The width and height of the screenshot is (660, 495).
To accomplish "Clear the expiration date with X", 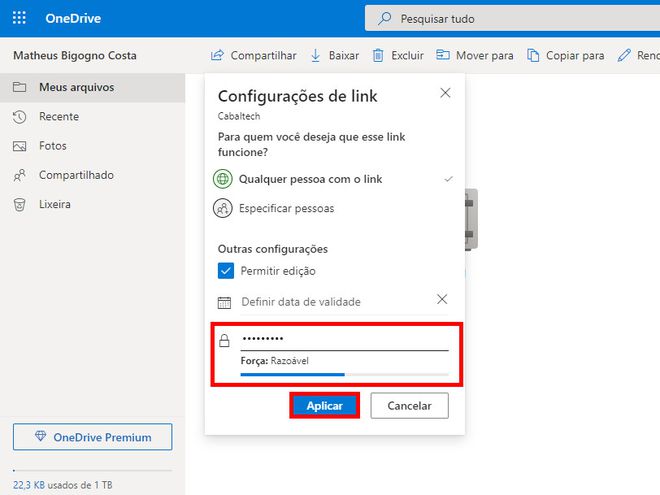I will click(x=442, y=299).
